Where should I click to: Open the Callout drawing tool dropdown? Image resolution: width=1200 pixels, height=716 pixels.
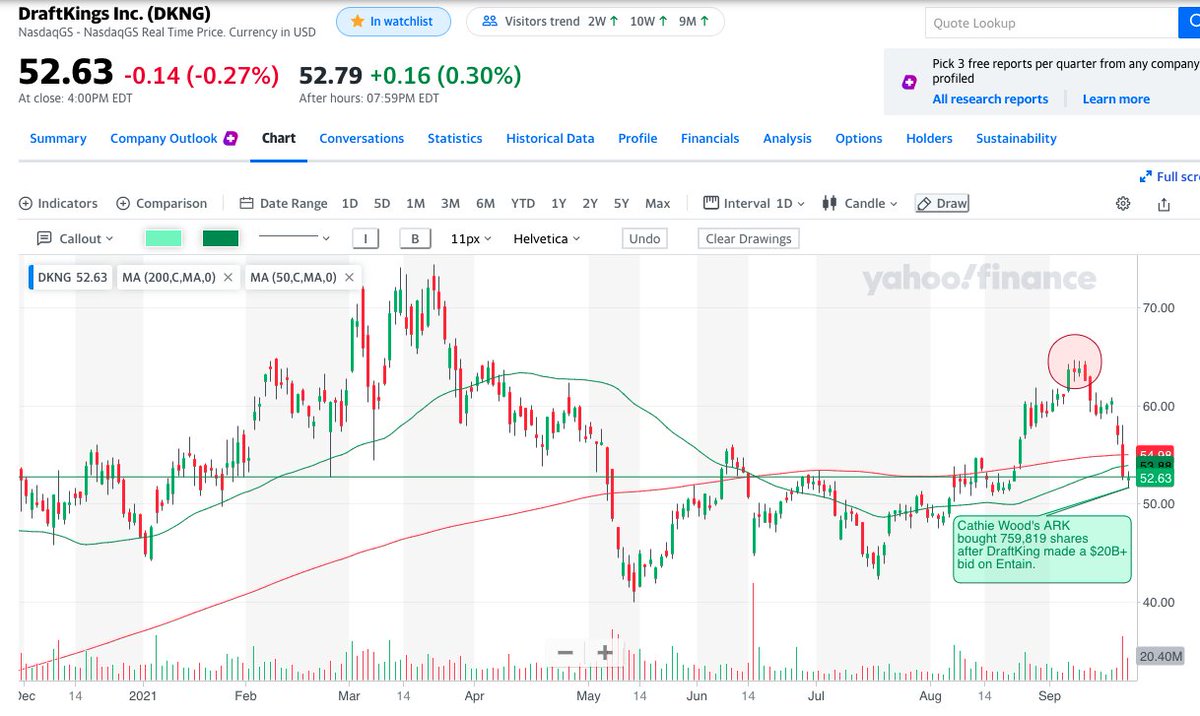coord(75,238)
